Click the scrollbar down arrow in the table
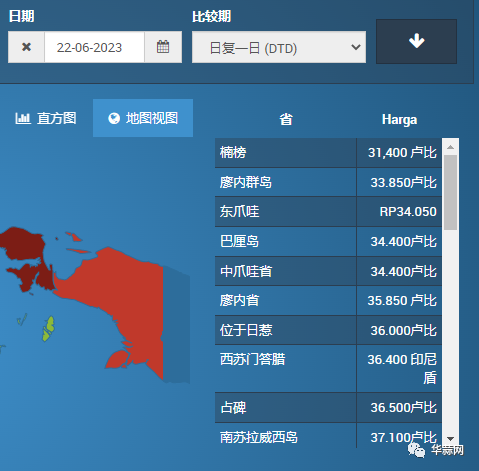Screen dimensions: 479x471 450,439
